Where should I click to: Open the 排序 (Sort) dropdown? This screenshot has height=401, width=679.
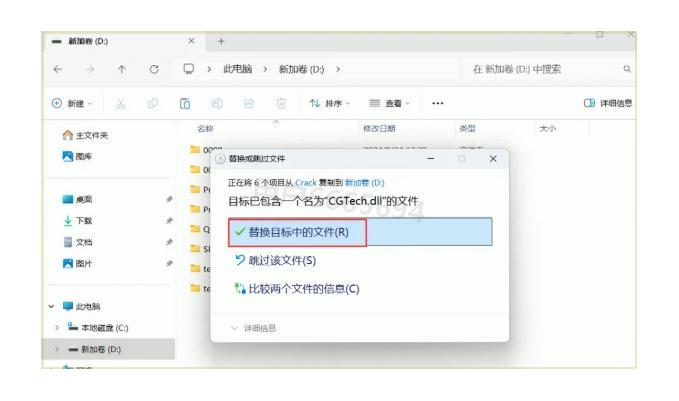[x=330, y=103]
